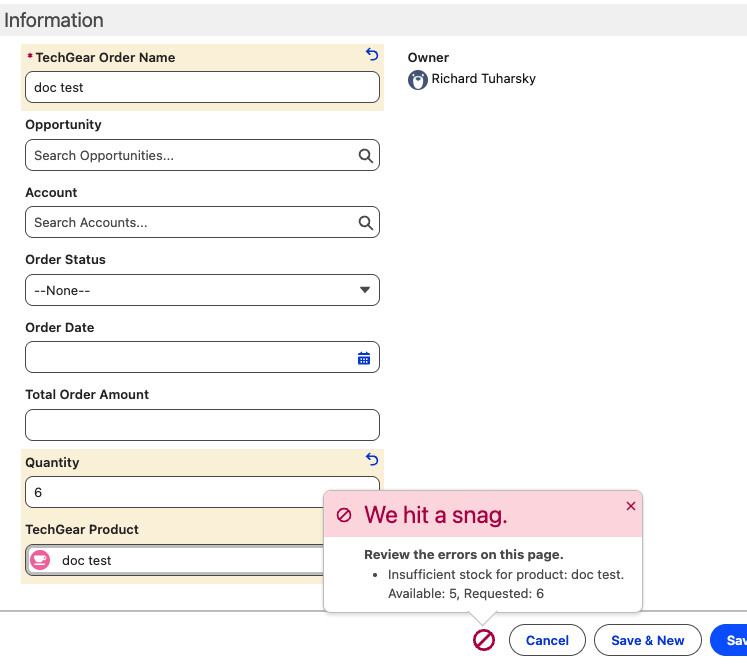Click the red error indicator icon
Screen dimensions: 747x664
click(484, 640)
